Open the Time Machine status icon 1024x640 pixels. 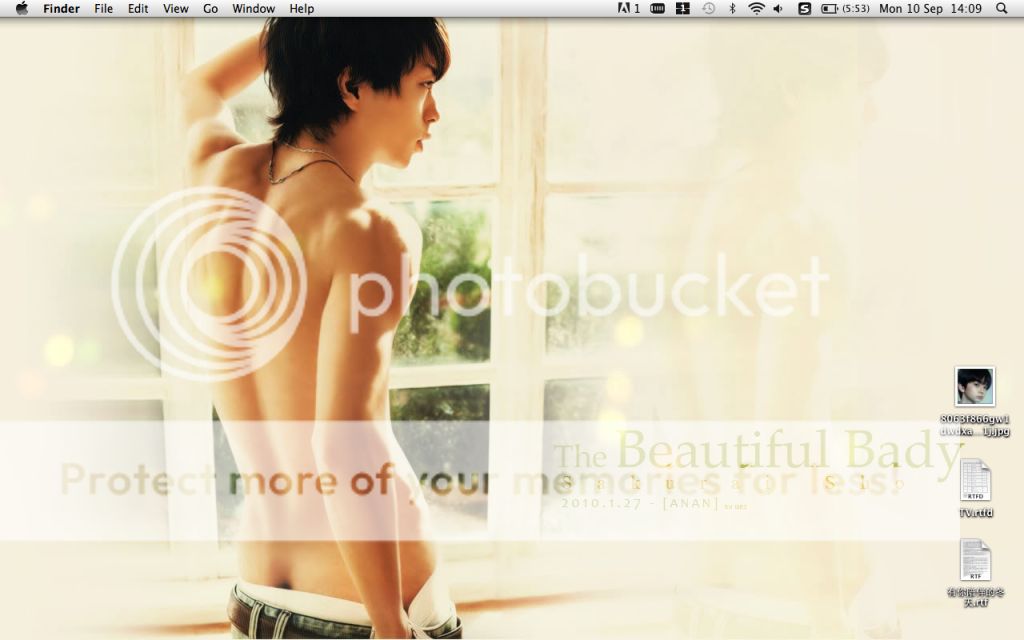click(708, 9)
